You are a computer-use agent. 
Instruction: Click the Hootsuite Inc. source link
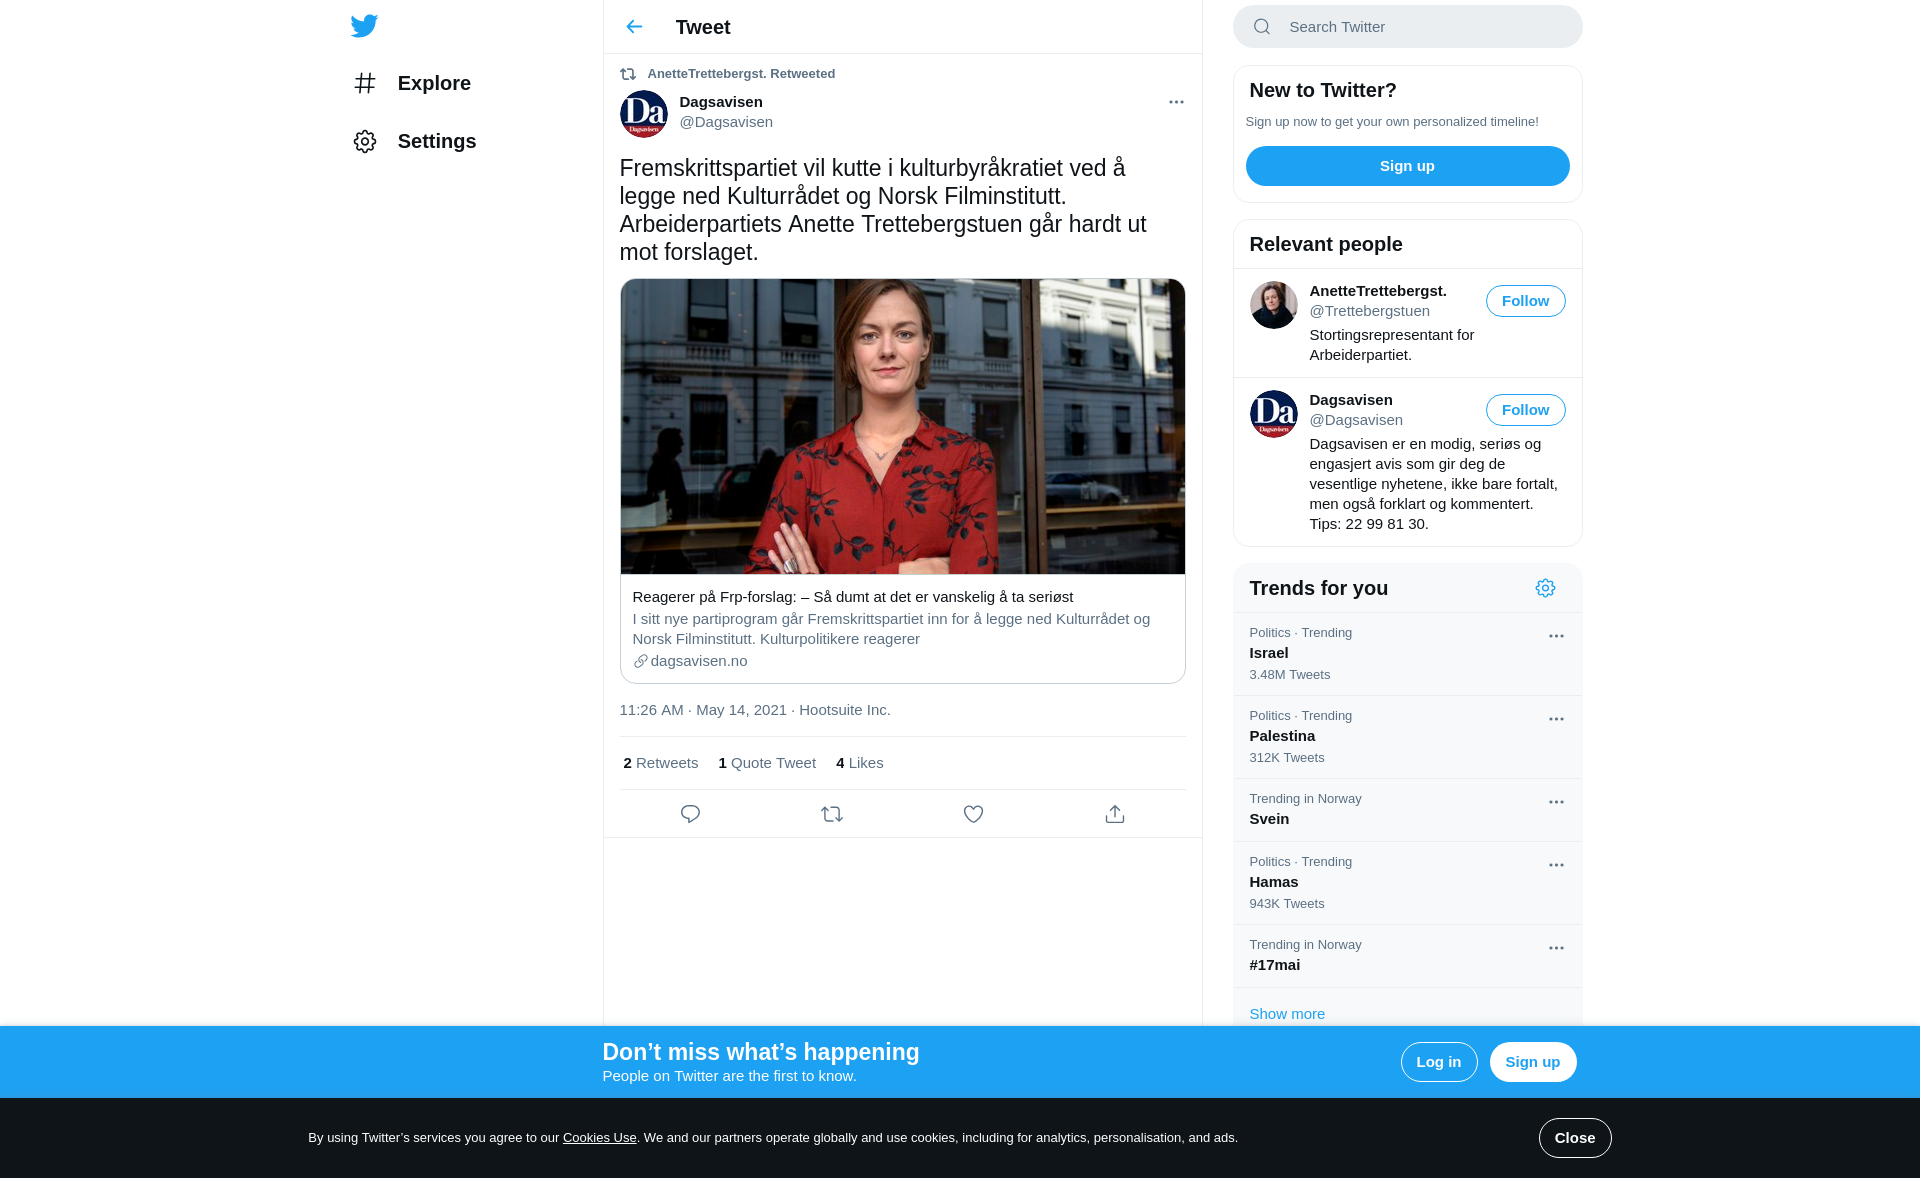click(x=845, y=710)
